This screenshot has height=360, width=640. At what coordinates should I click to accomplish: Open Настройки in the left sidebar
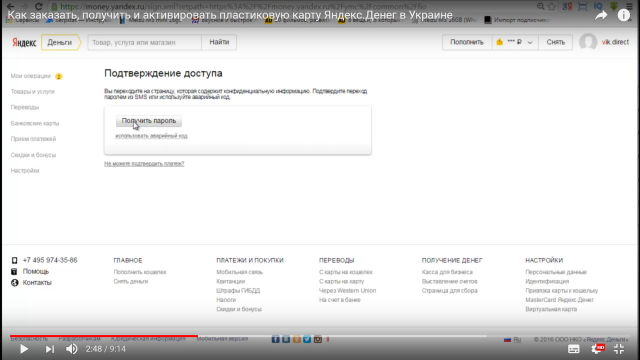coord(25,171)
